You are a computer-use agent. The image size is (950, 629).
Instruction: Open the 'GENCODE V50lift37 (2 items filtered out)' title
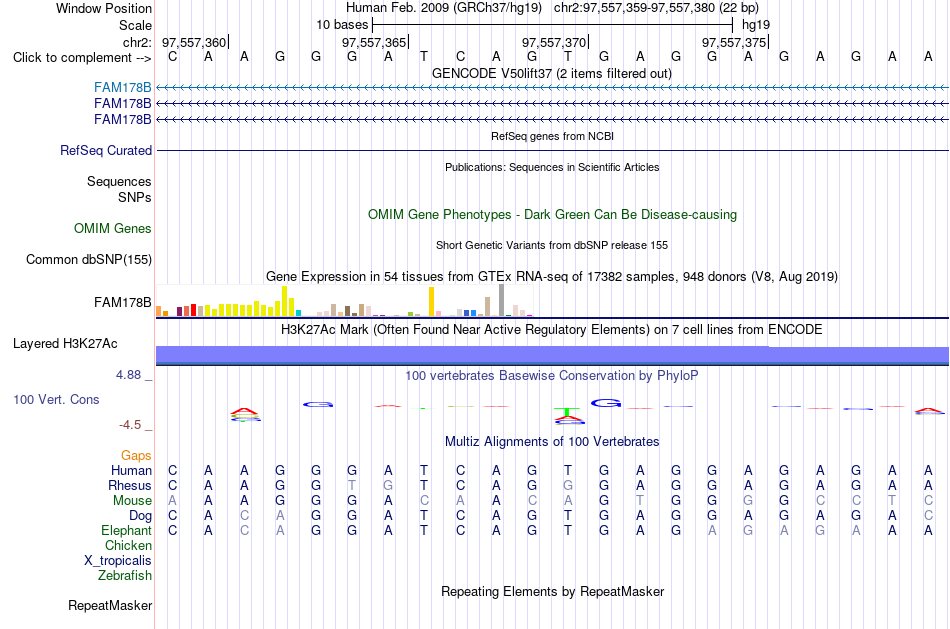552,74
